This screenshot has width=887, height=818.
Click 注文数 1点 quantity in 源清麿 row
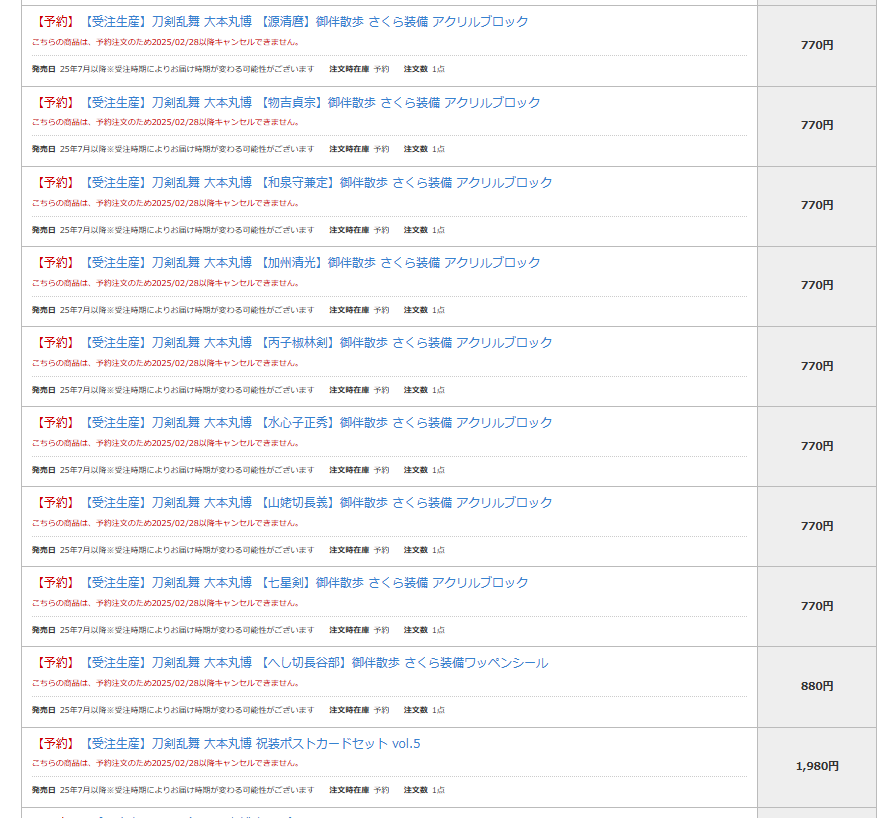pos(424,69)
